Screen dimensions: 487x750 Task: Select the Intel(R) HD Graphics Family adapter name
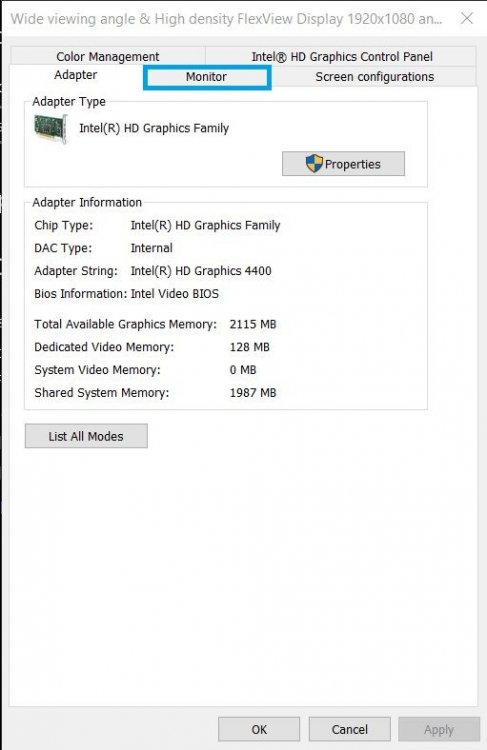pos(154,128)
